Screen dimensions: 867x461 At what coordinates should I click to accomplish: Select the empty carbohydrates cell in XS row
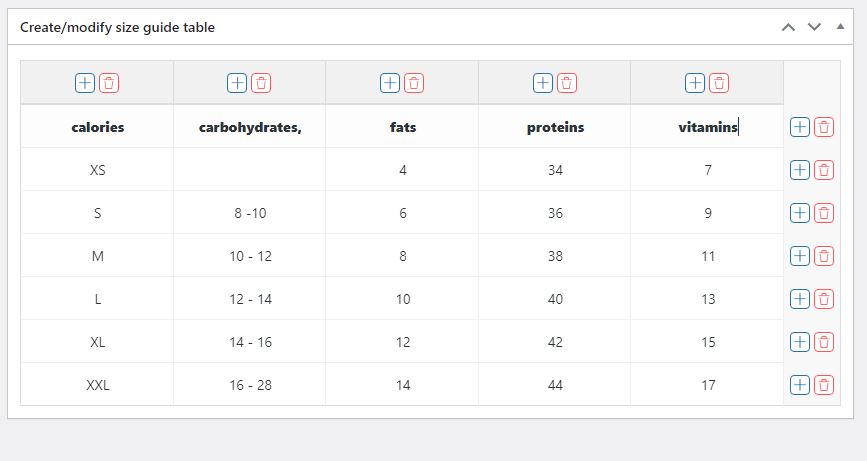click(x=250, y=170)
